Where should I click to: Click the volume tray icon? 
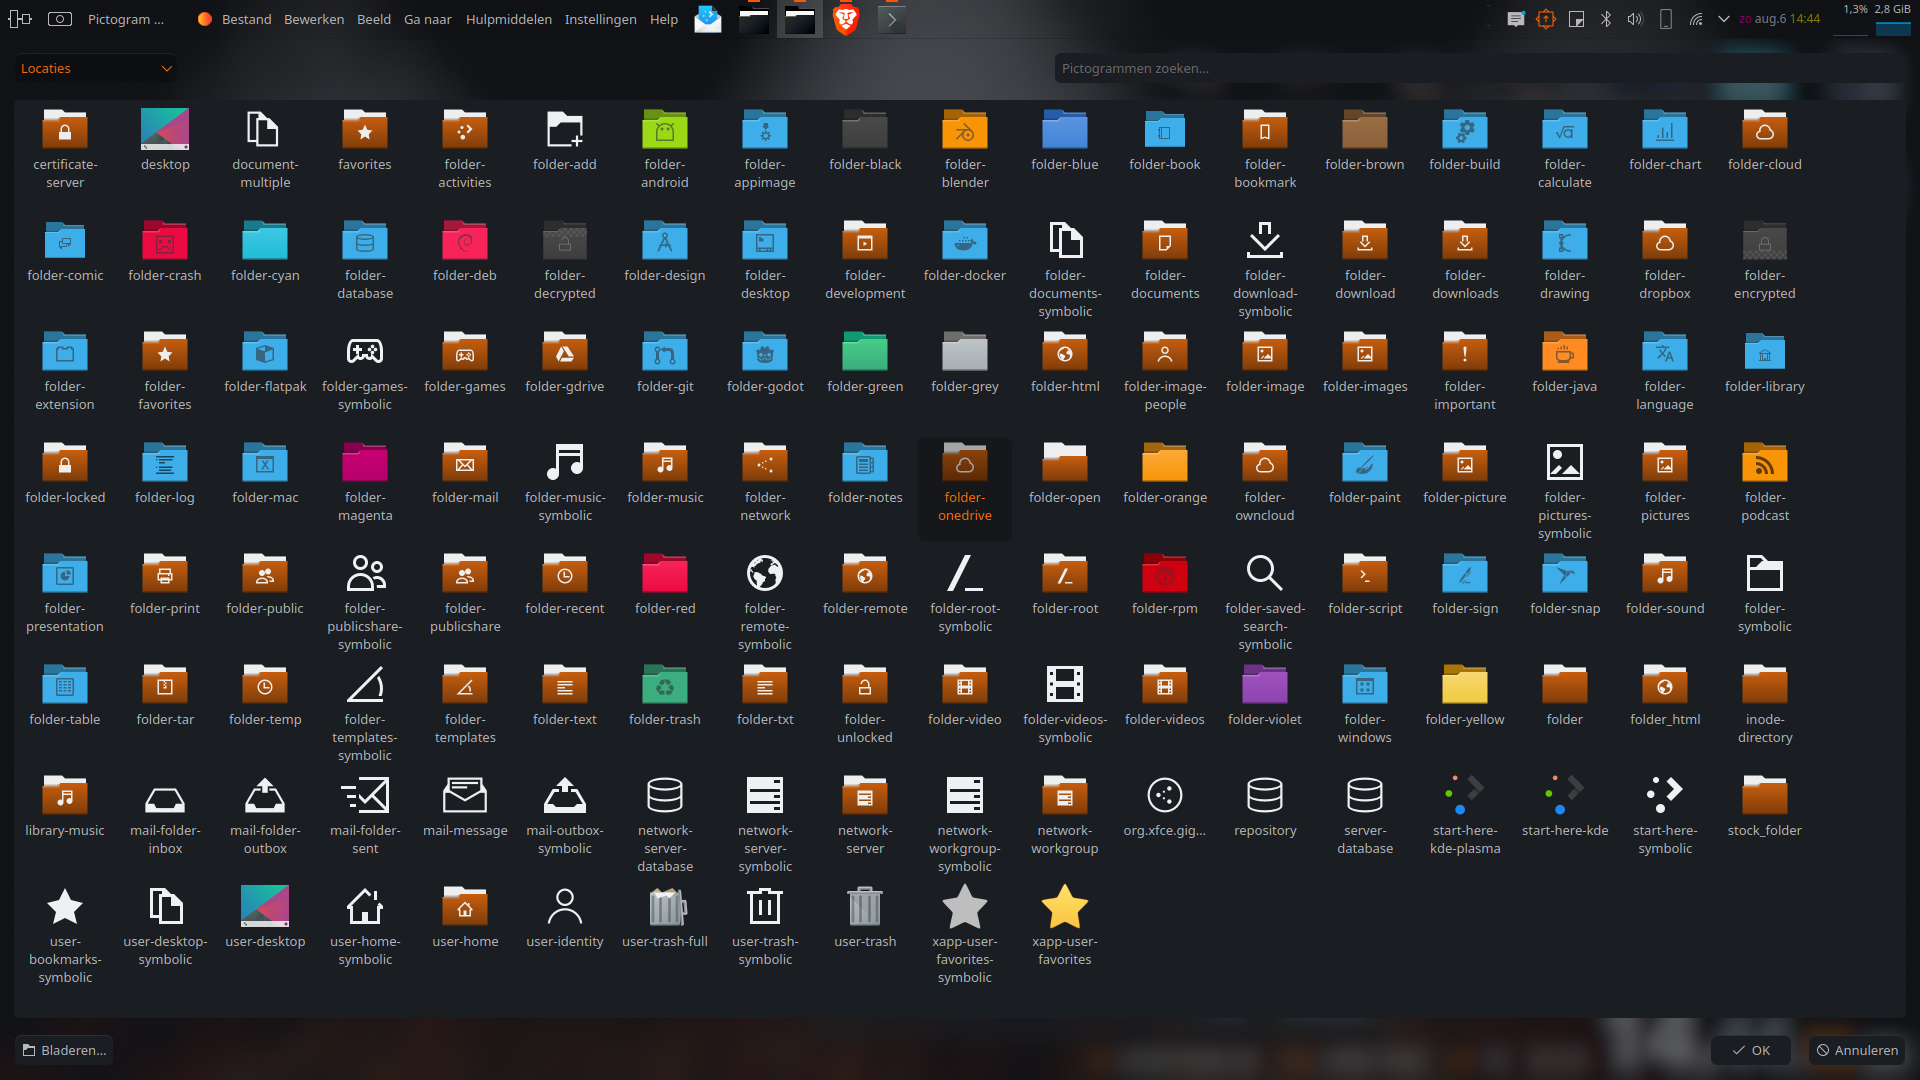(x=1635, y=19)
